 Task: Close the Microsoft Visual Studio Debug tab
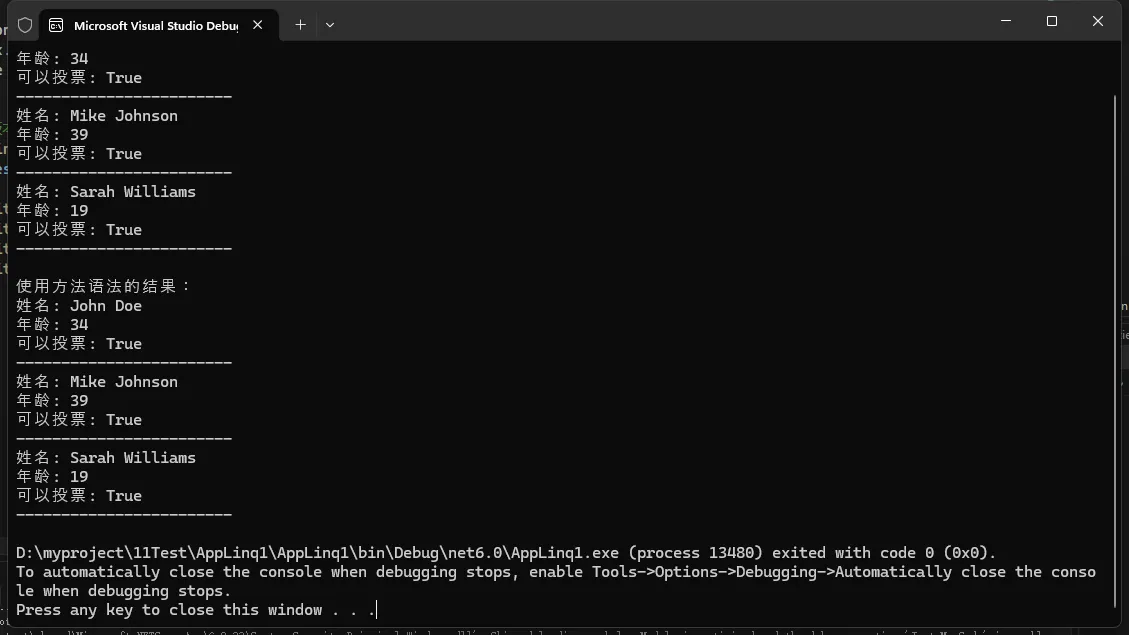[x=258, y=25]
